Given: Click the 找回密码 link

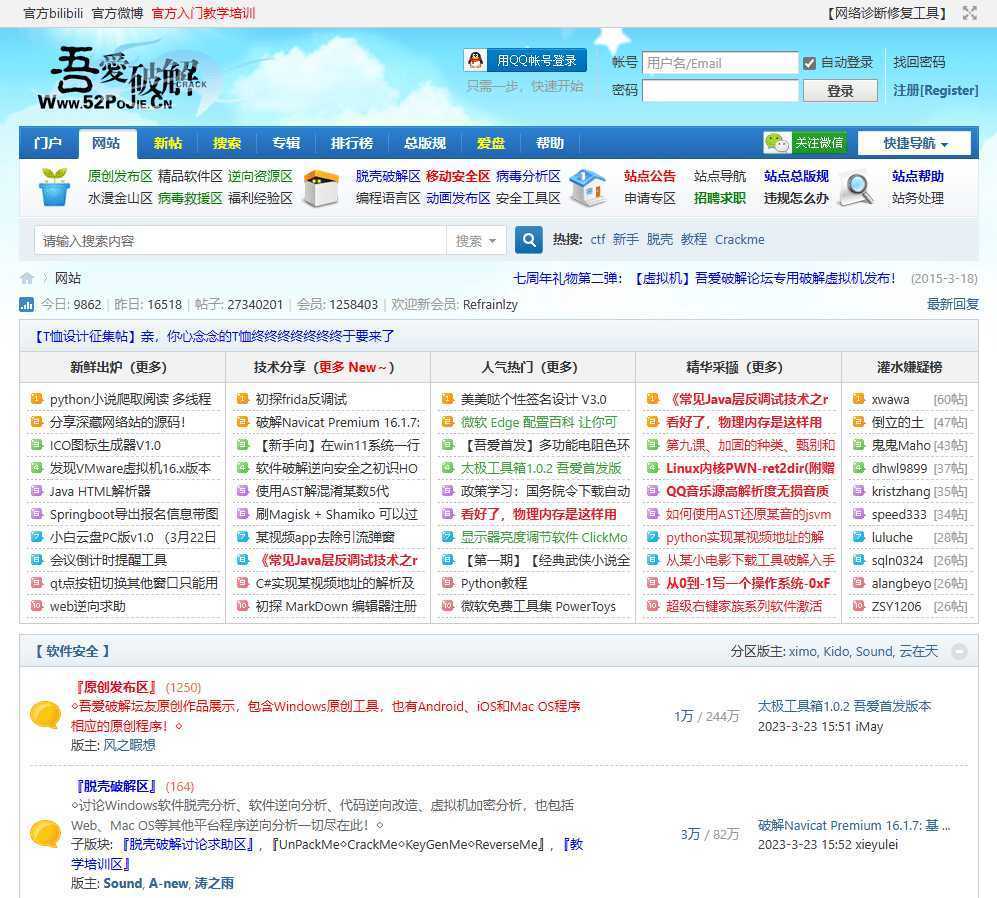Looking at the screenshot, I should tap(919, 62).
